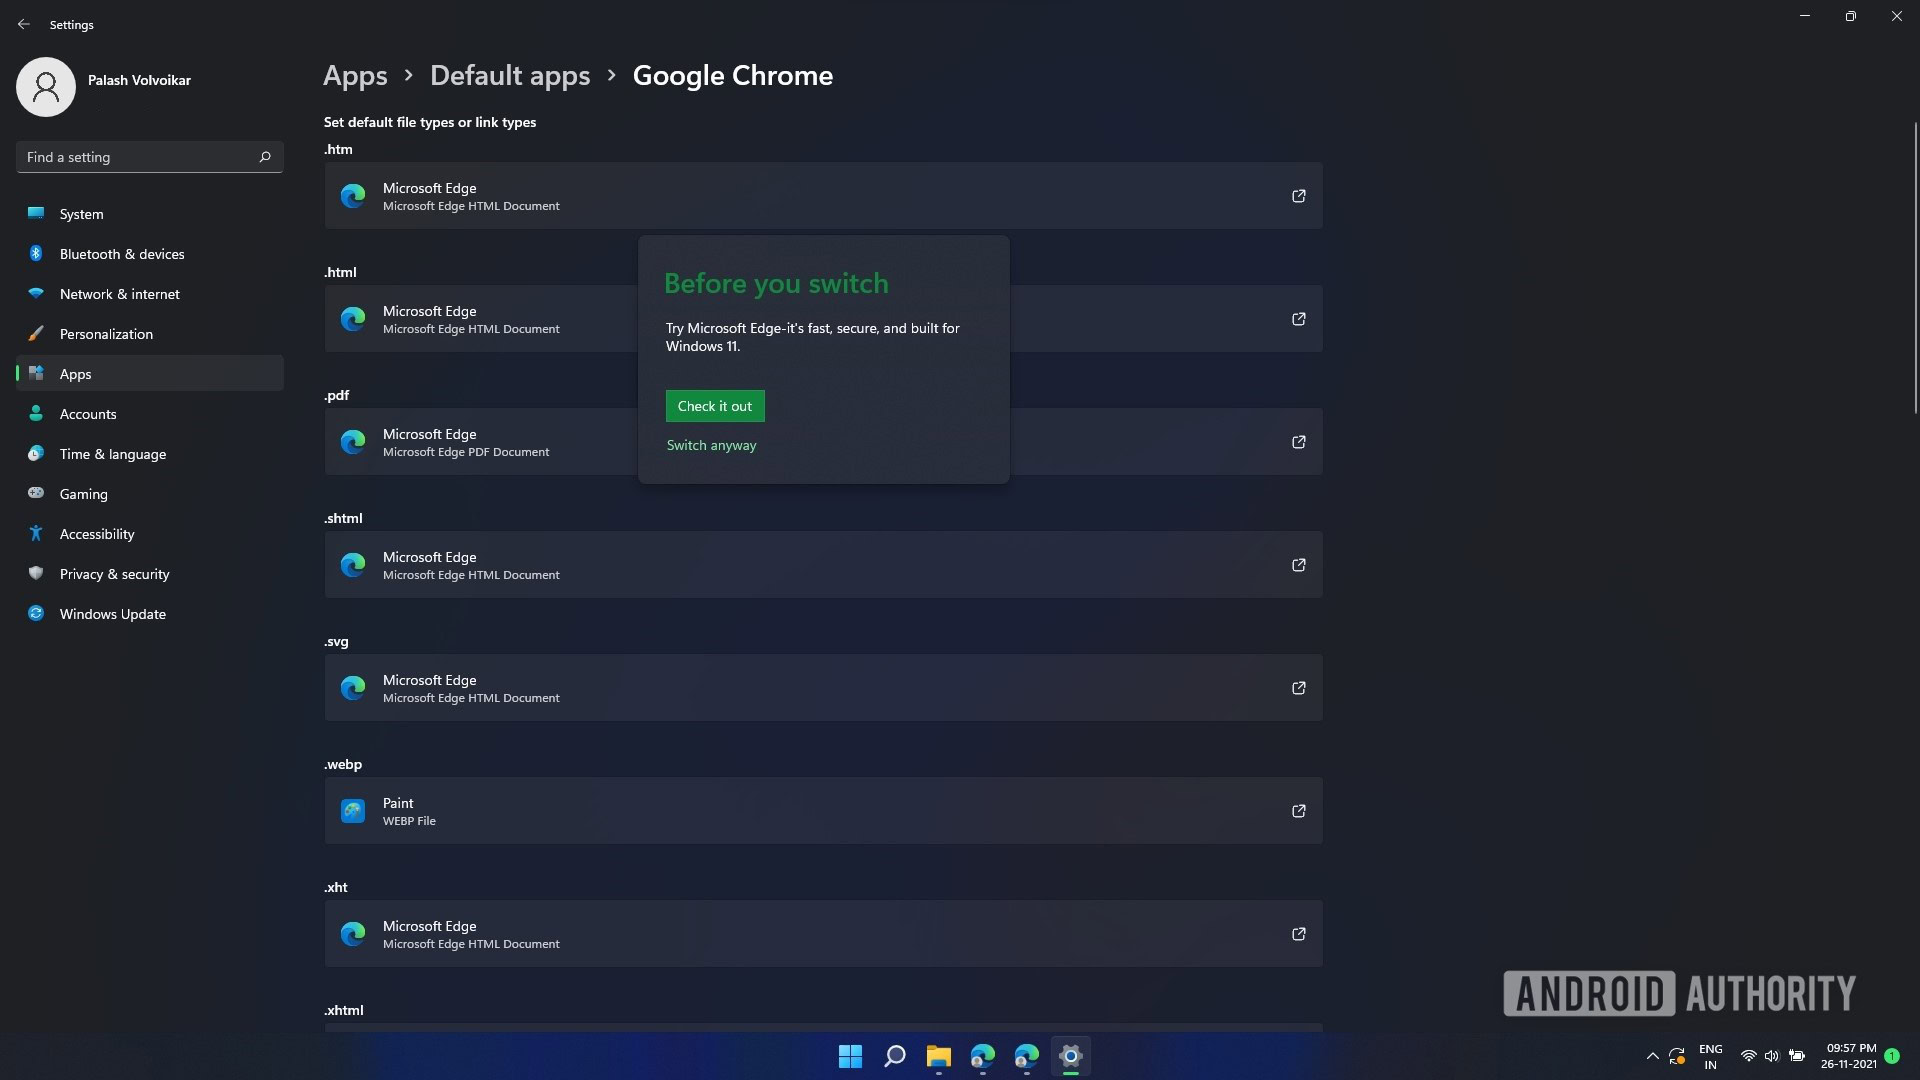Click the Microsoft Edge icon for .html
1920x1080 pixels.
click(351, 318)
